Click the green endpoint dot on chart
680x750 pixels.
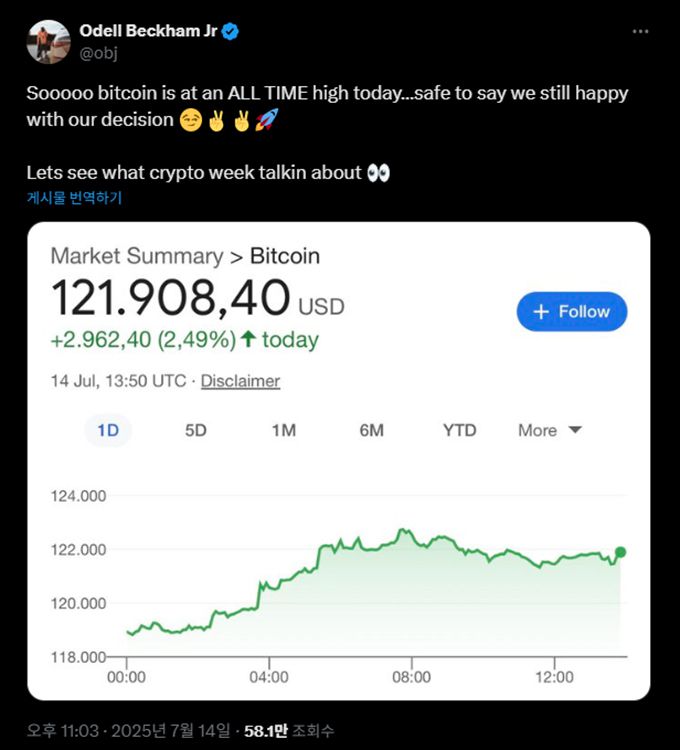coord(621,552)
